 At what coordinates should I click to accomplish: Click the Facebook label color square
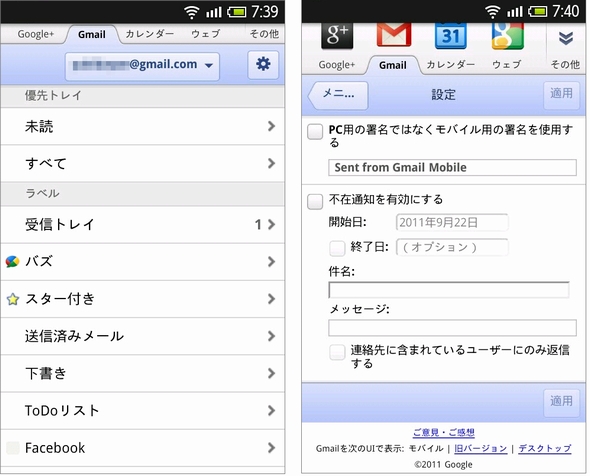point(13,448)
